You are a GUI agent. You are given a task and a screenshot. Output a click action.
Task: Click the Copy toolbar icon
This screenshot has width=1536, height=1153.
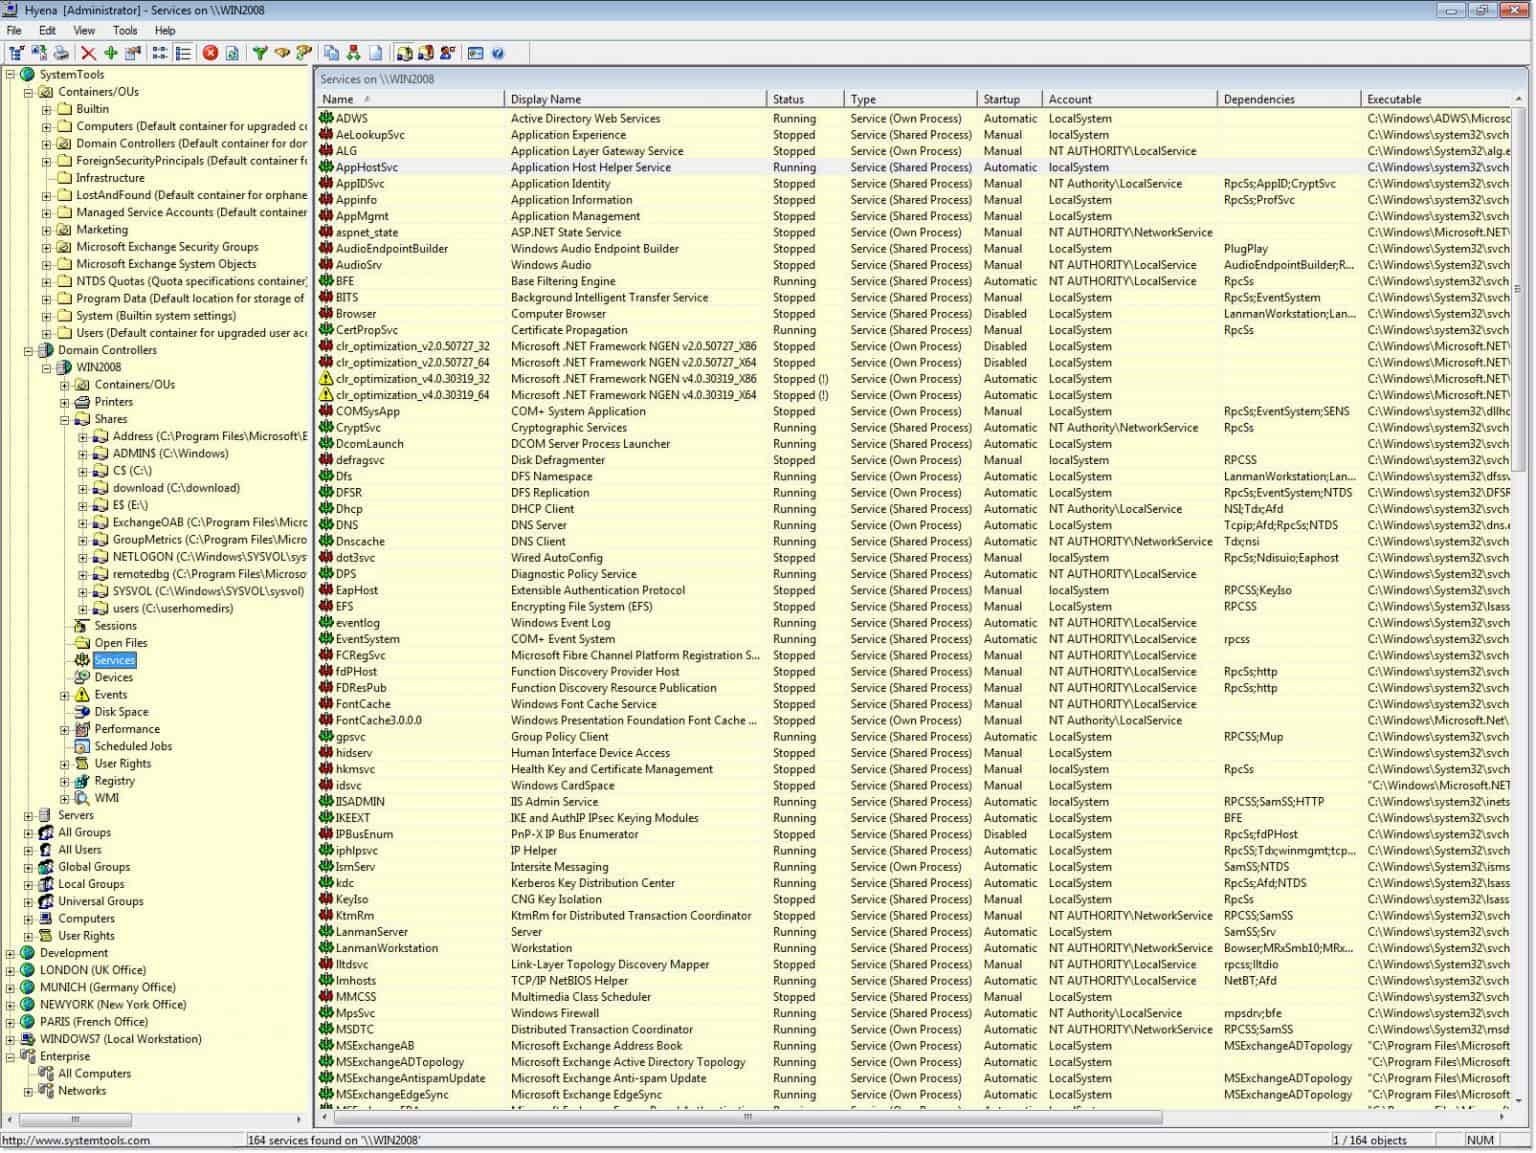coord(330,53)
